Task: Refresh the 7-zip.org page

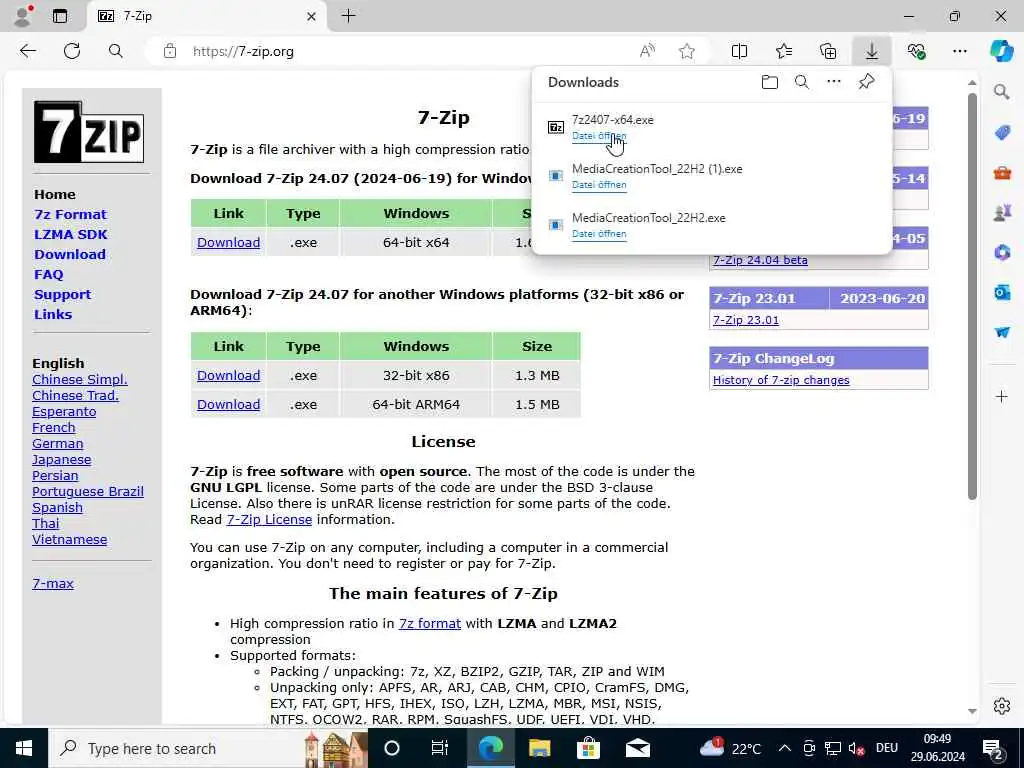Action: pos(72,51)
